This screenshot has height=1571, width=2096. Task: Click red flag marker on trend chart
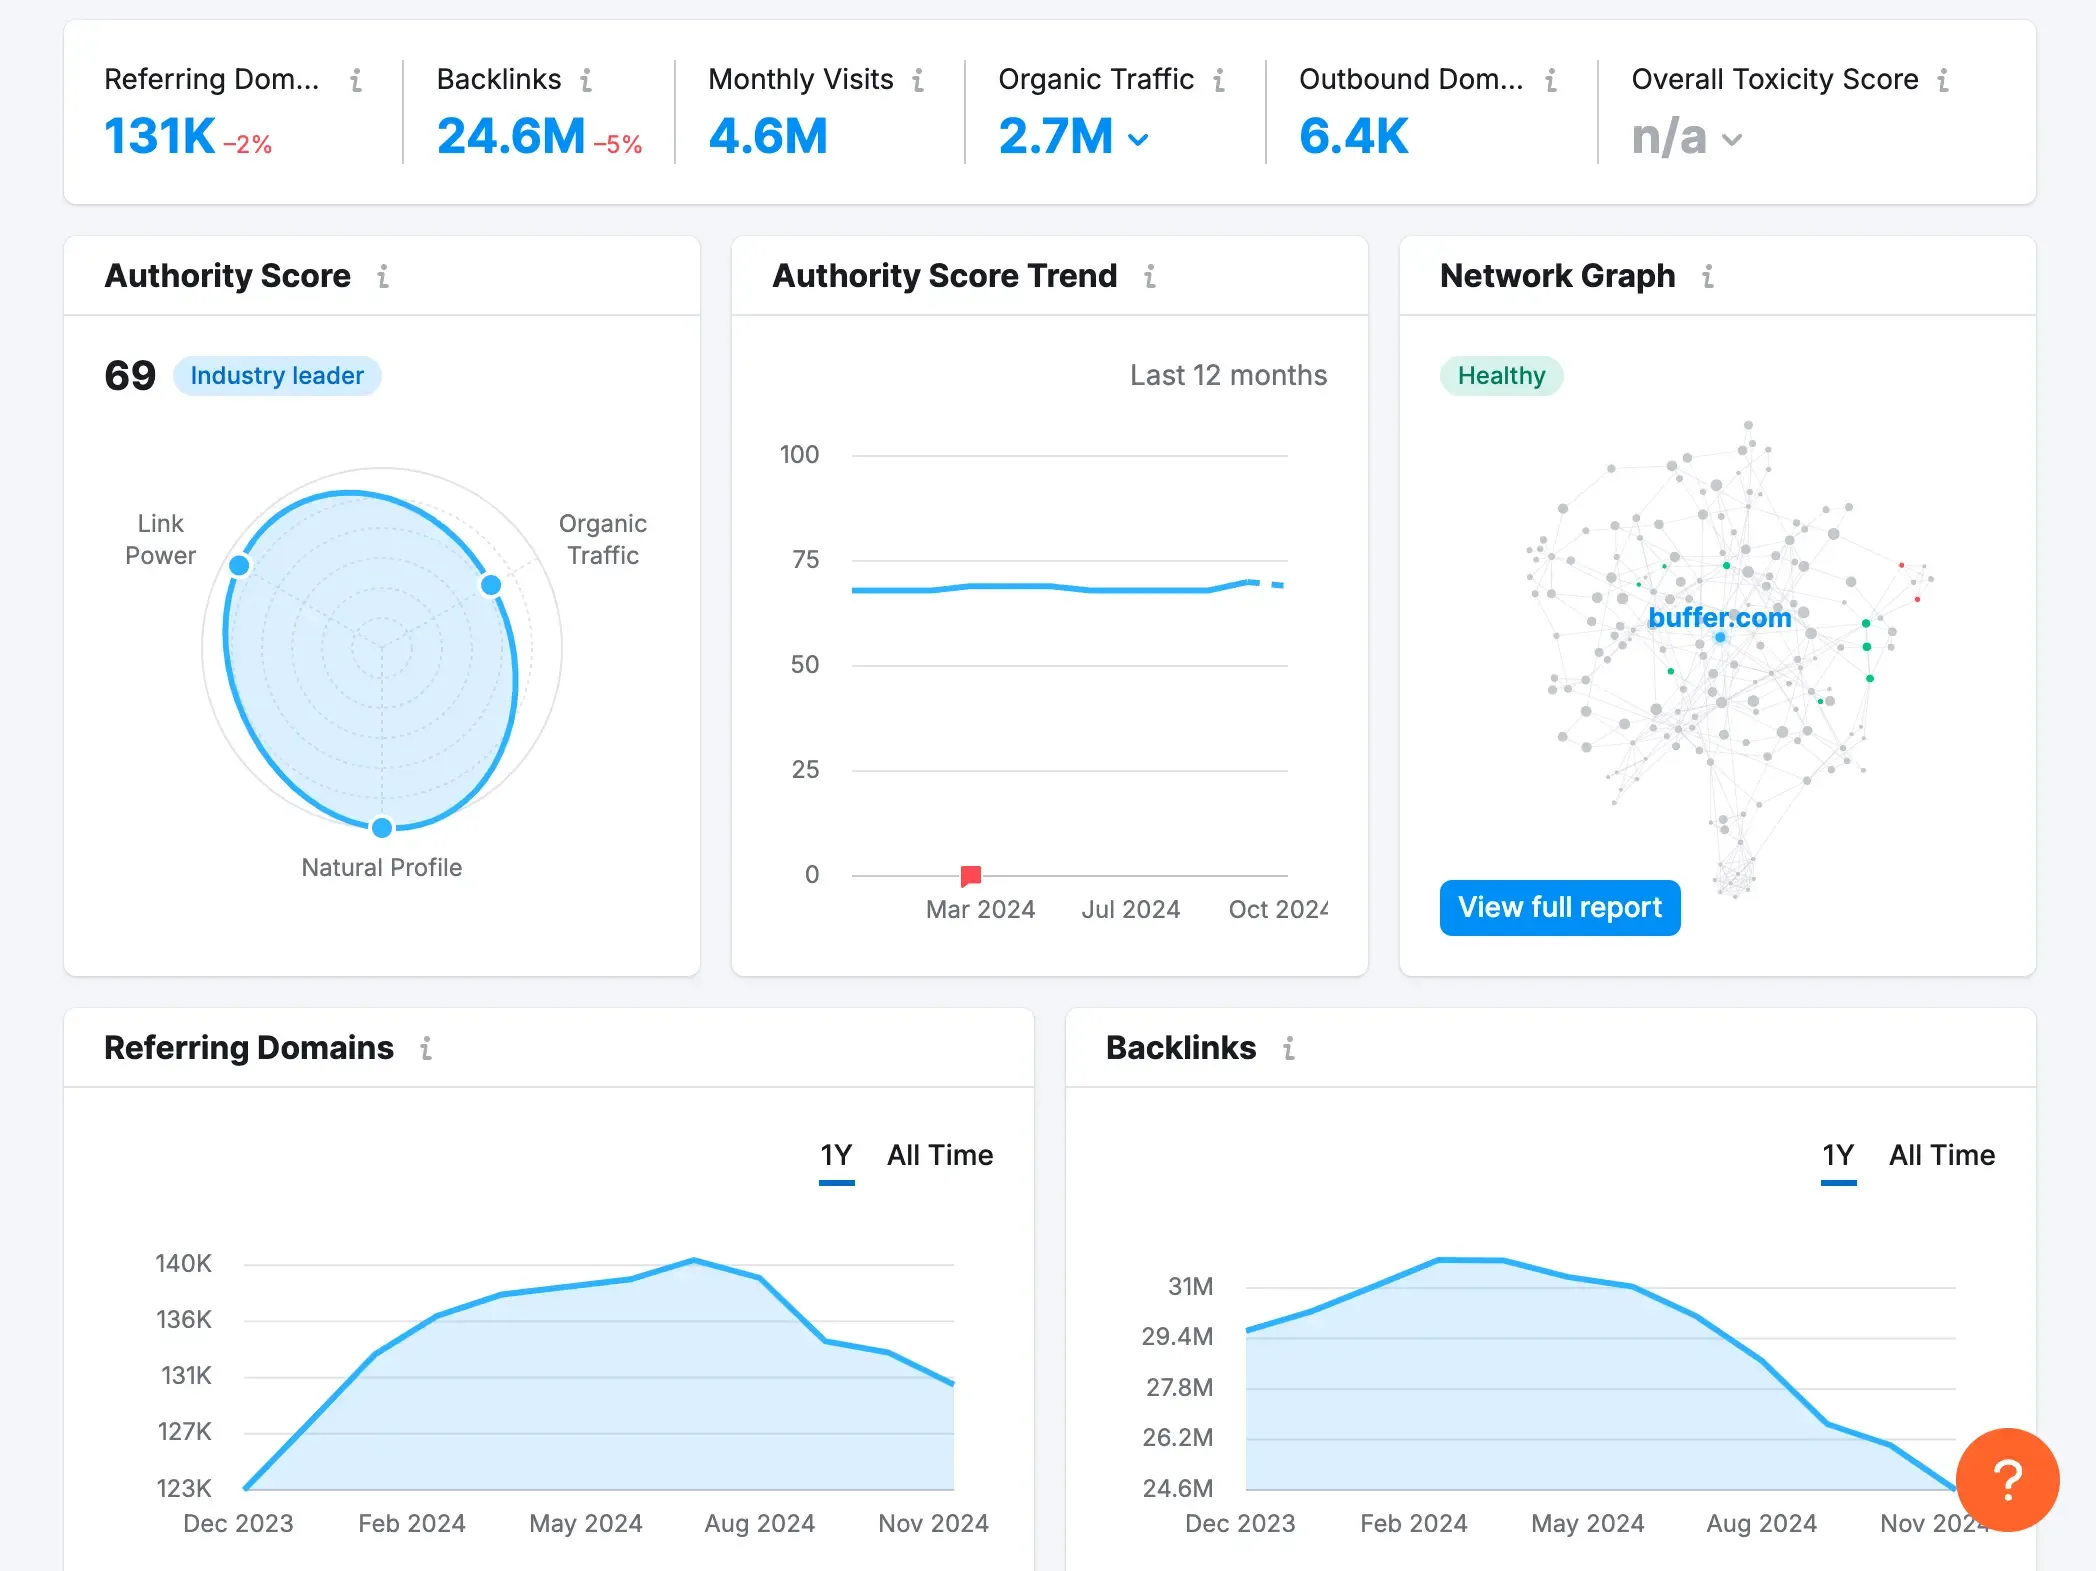[x=970, y=876]
